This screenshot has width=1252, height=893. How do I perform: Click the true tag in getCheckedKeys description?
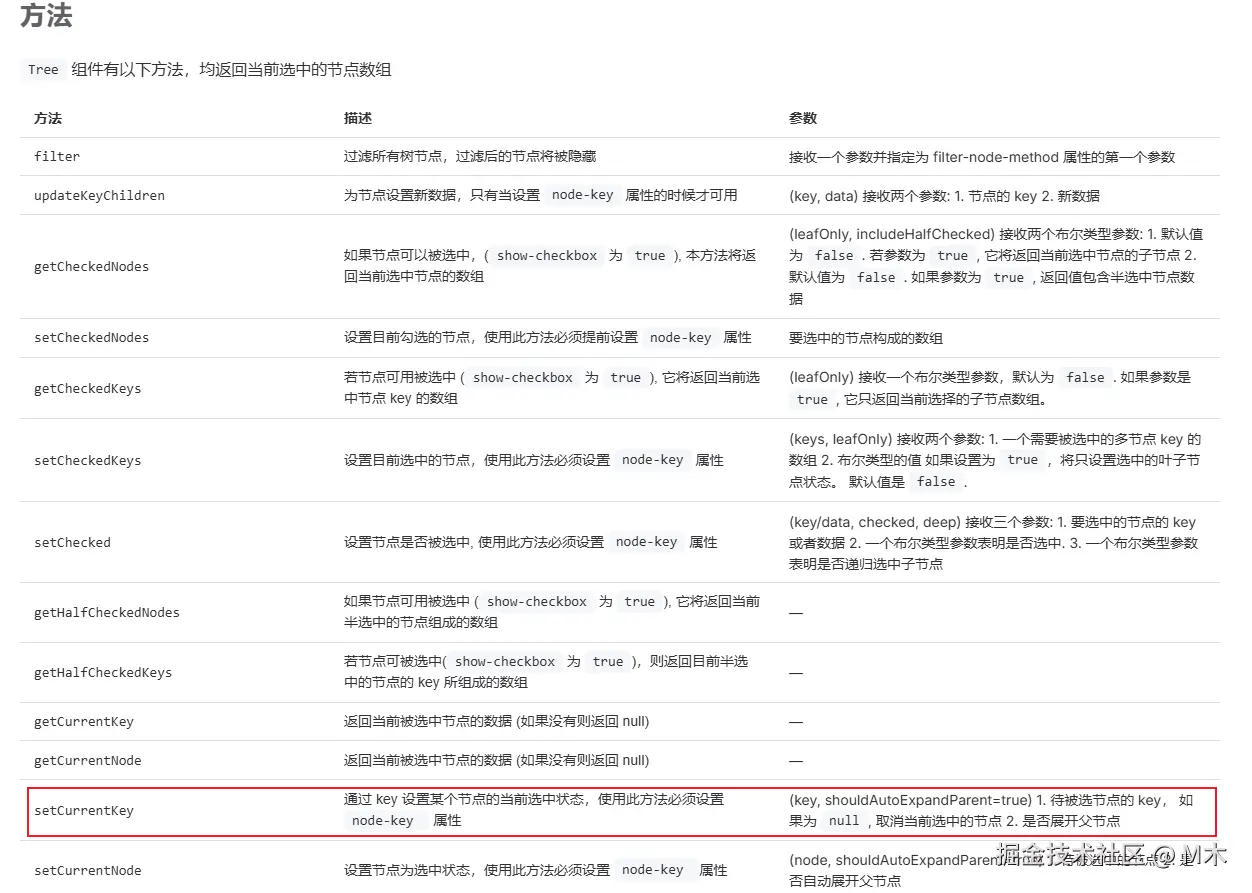click(626, 377)
